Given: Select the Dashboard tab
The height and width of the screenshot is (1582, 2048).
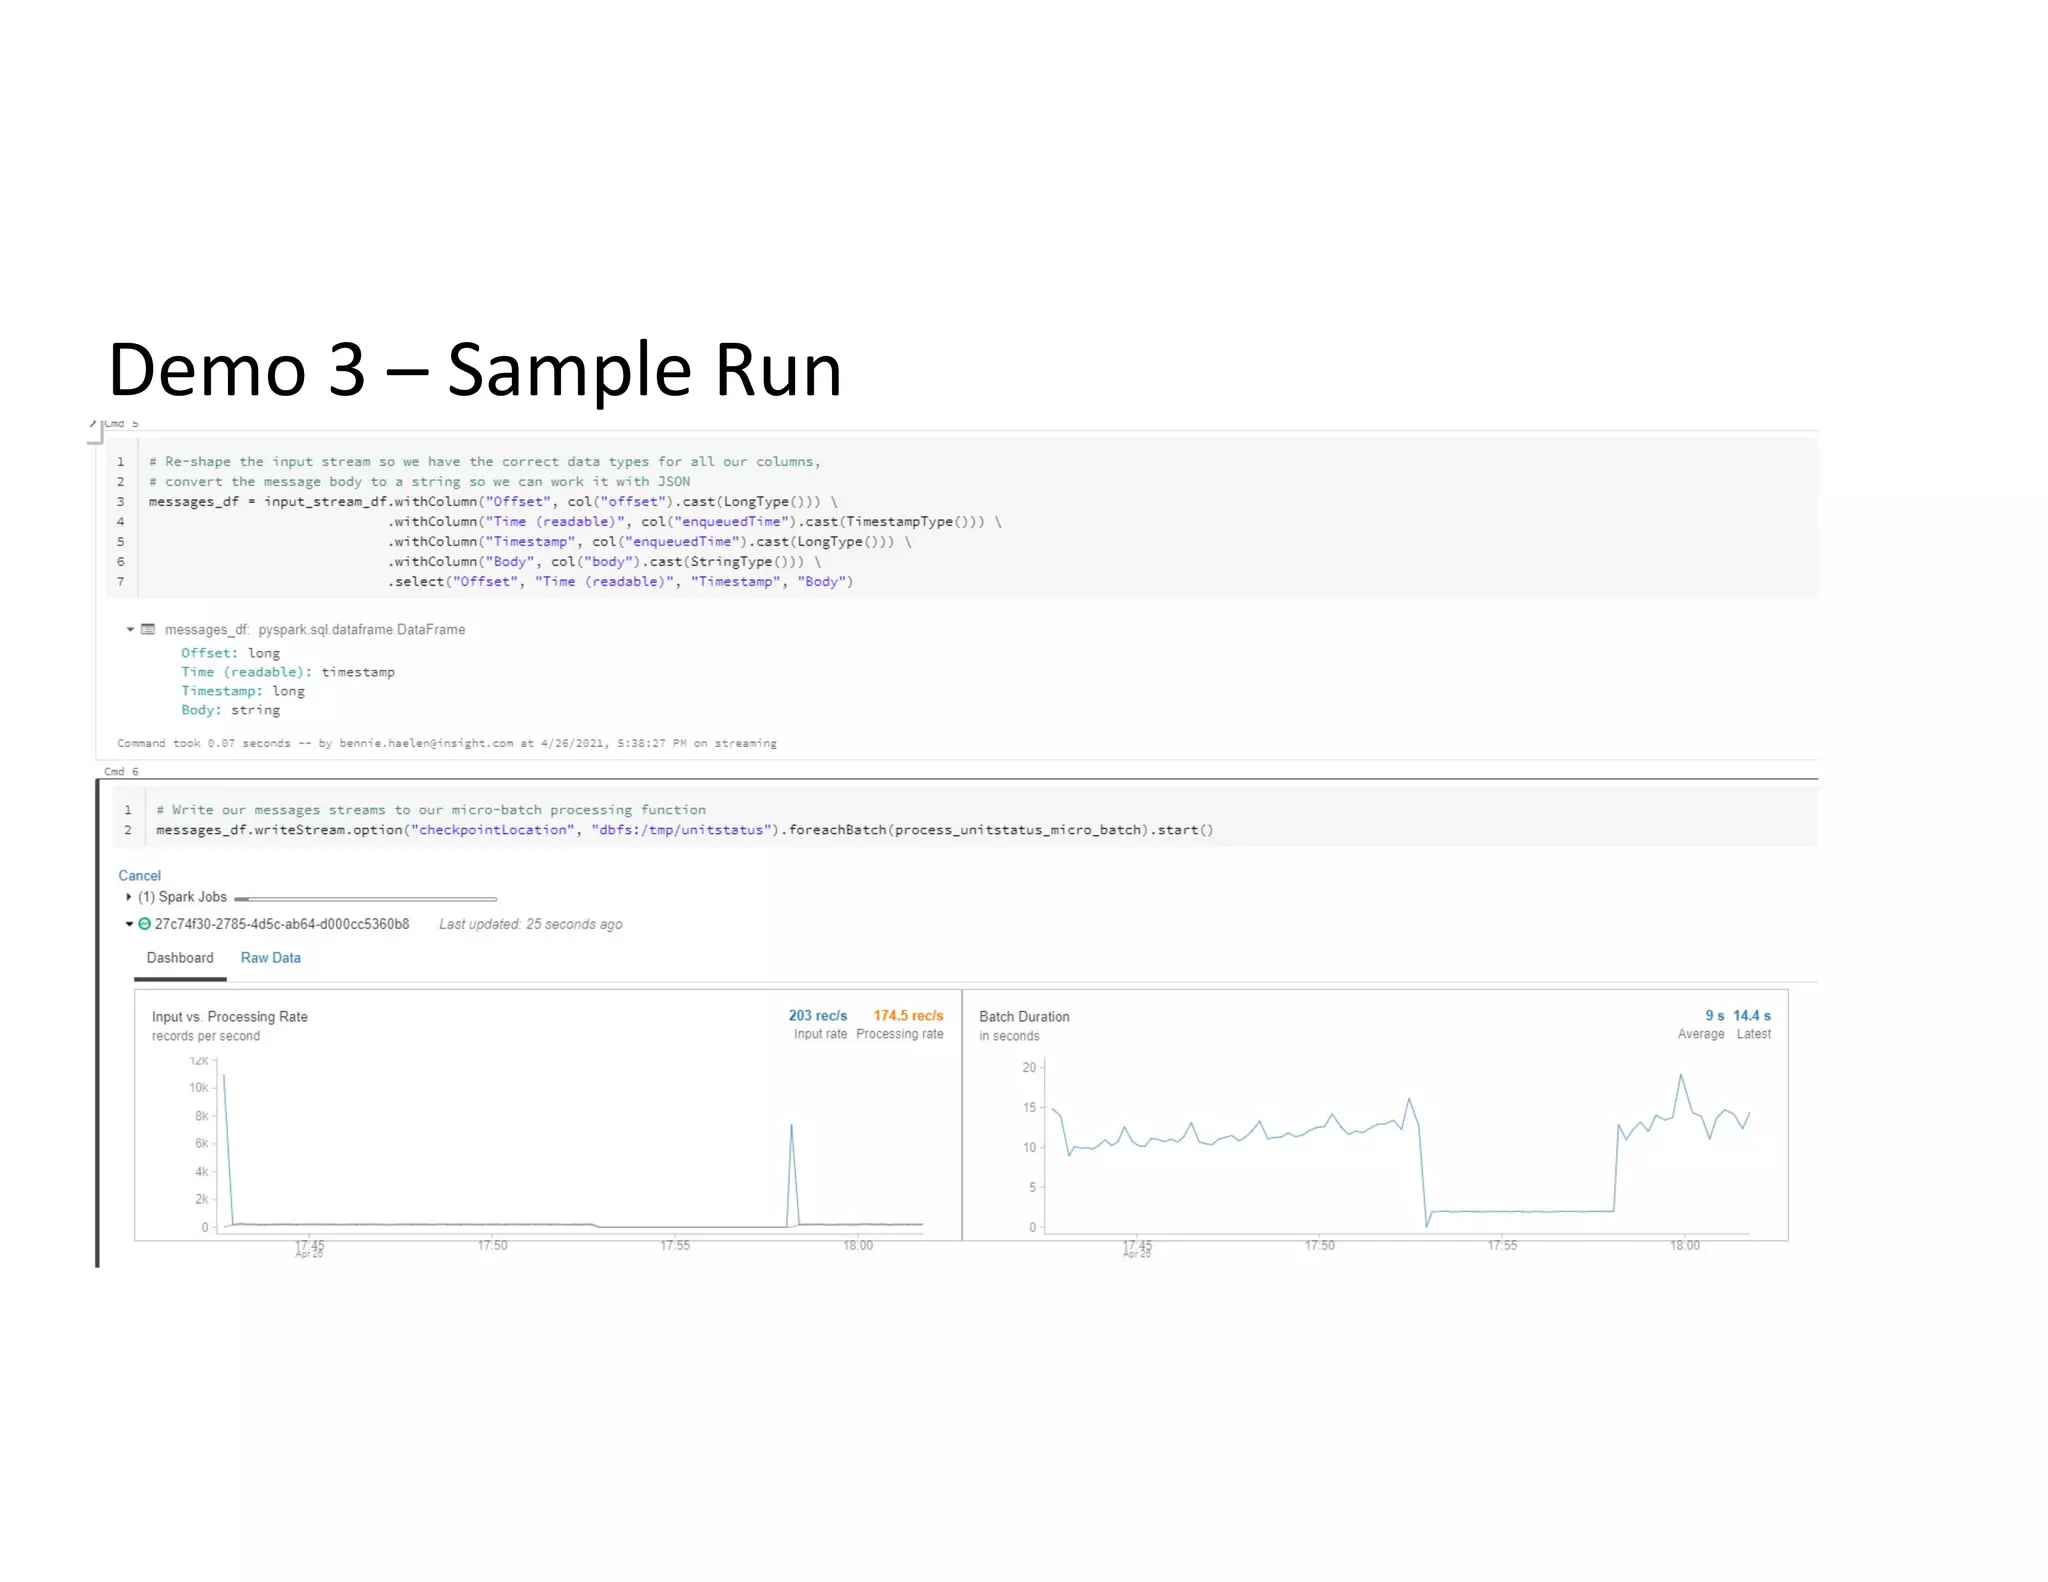Looking at the screenshot, I should (180, 958).
